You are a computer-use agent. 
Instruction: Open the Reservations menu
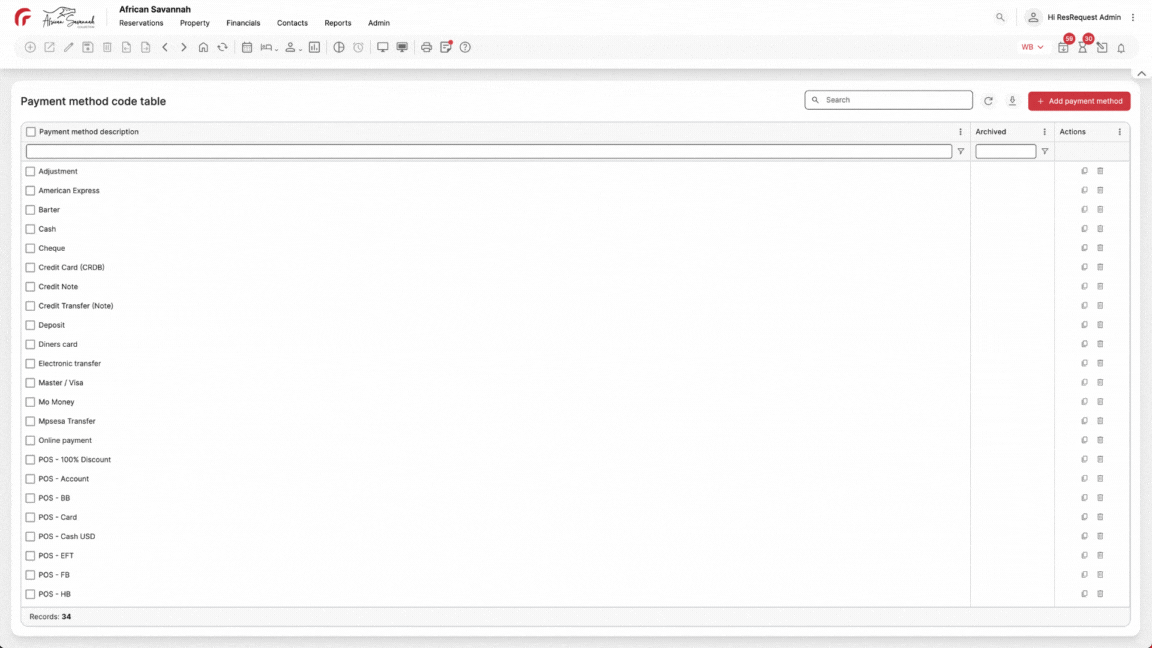pos(141,23)
